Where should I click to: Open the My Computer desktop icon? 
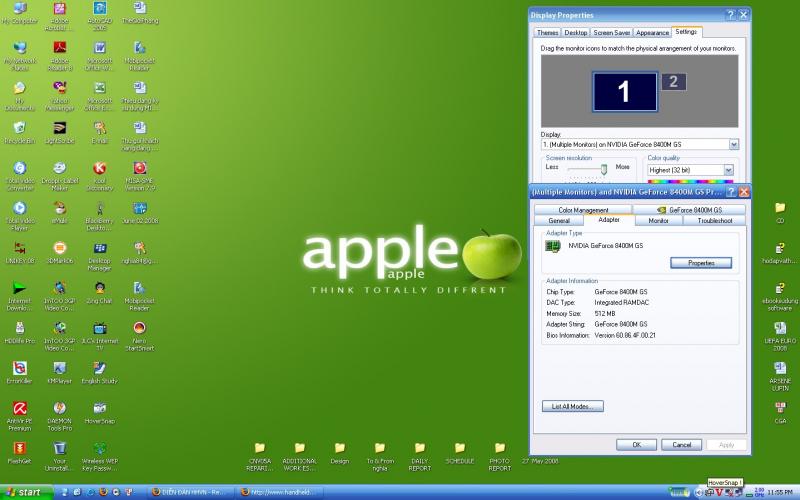coord(17,9)
